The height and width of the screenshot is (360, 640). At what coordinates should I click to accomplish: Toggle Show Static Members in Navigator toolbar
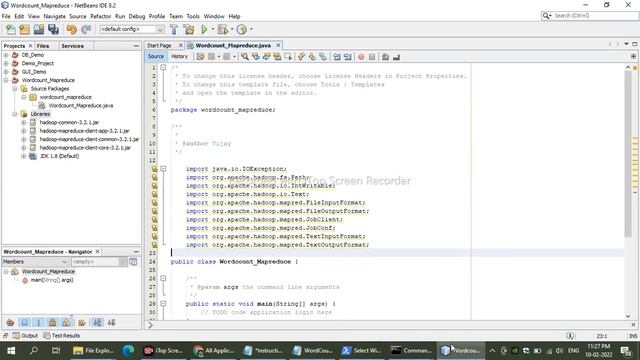click(39, 323)
